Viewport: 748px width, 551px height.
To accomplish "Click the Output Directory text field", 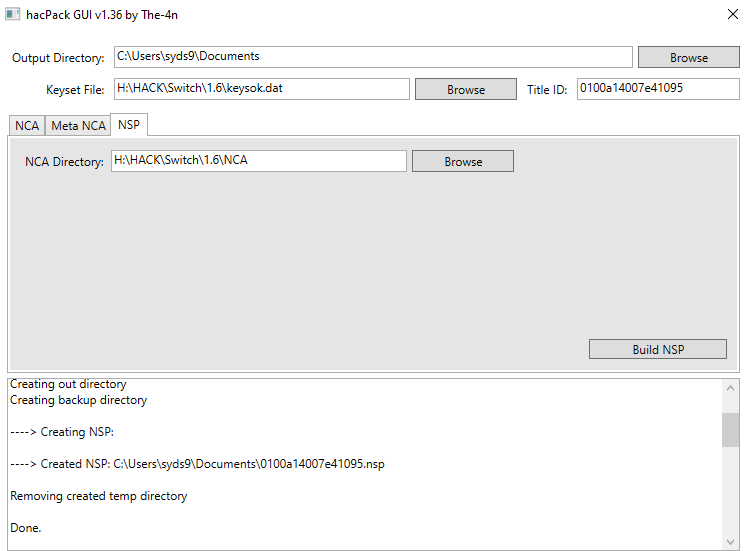I will tap(373, 57).
